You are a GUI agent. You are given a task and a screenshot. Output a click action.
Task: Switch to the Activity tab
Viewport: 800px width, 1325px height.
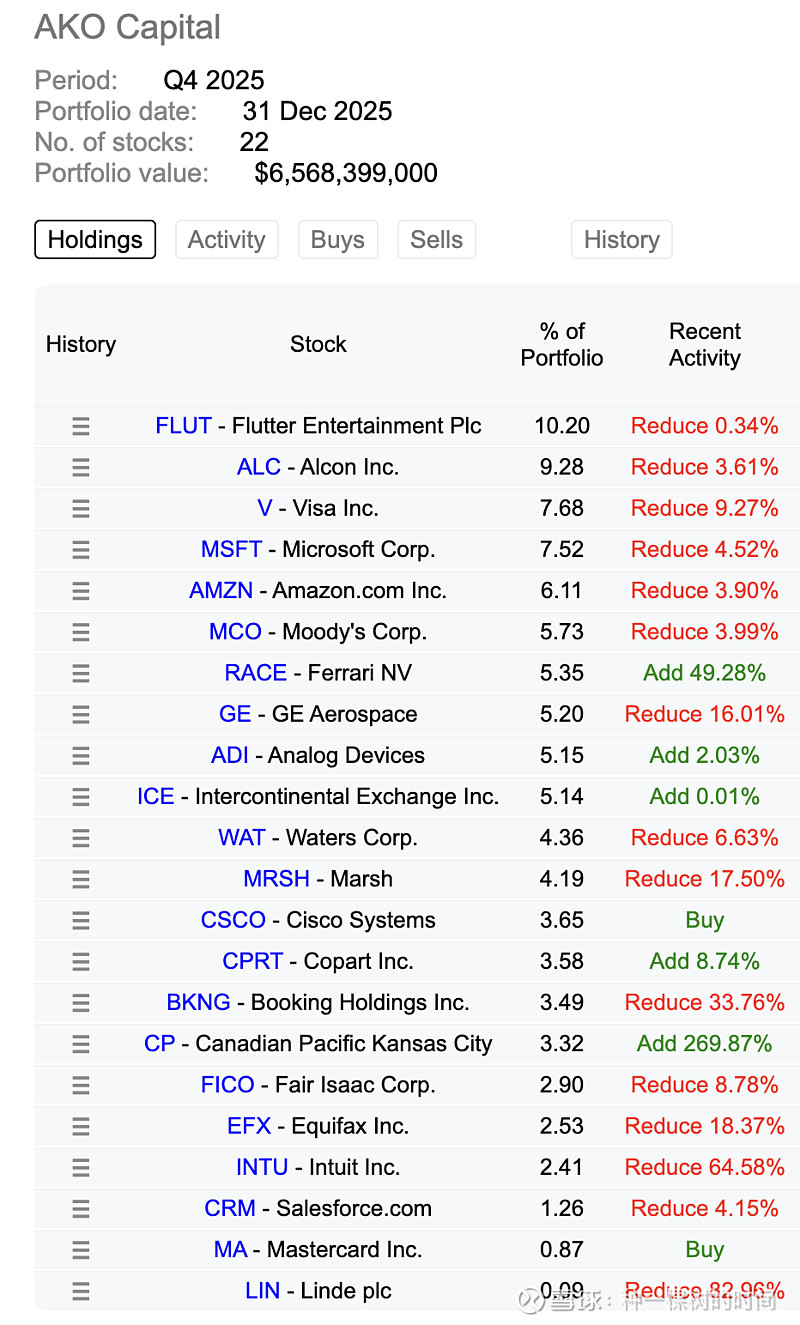(x=226, y=240)
